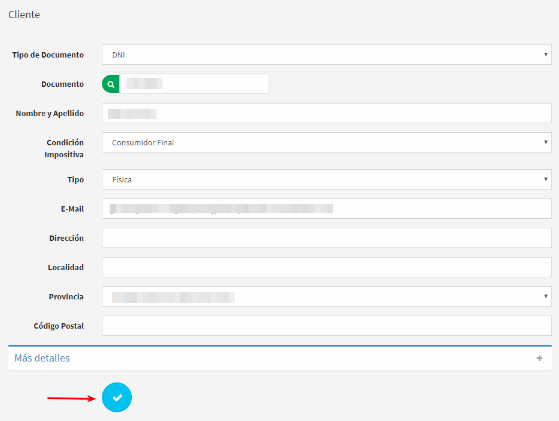Viewport: 559px width, 421px height.
Task: Click the E-Mail field label
Action: (x=72, y=209)
